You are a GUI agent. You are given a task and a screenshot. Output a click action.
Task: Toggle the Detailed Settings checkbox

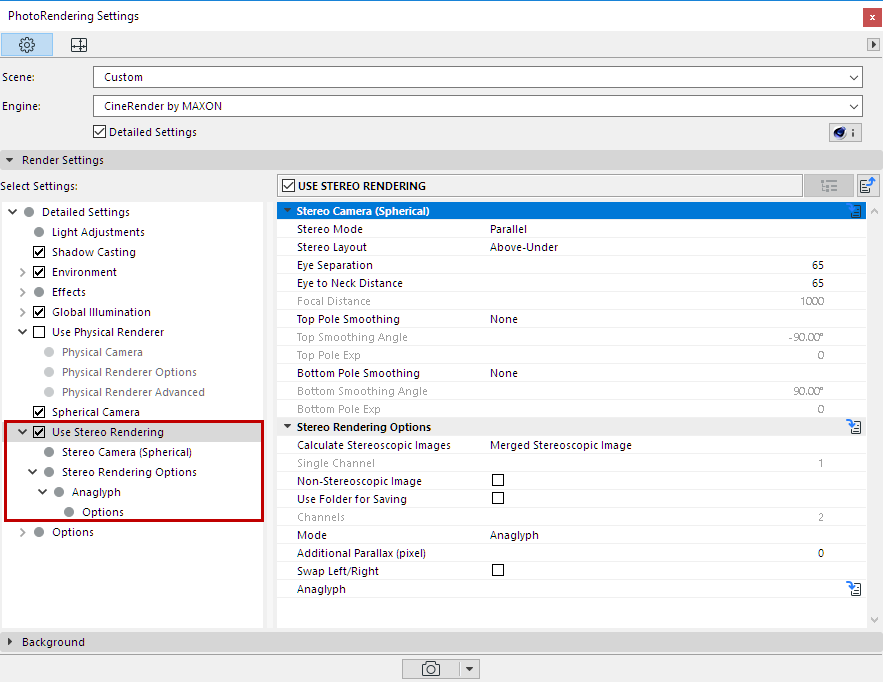(x=100, y=132)
